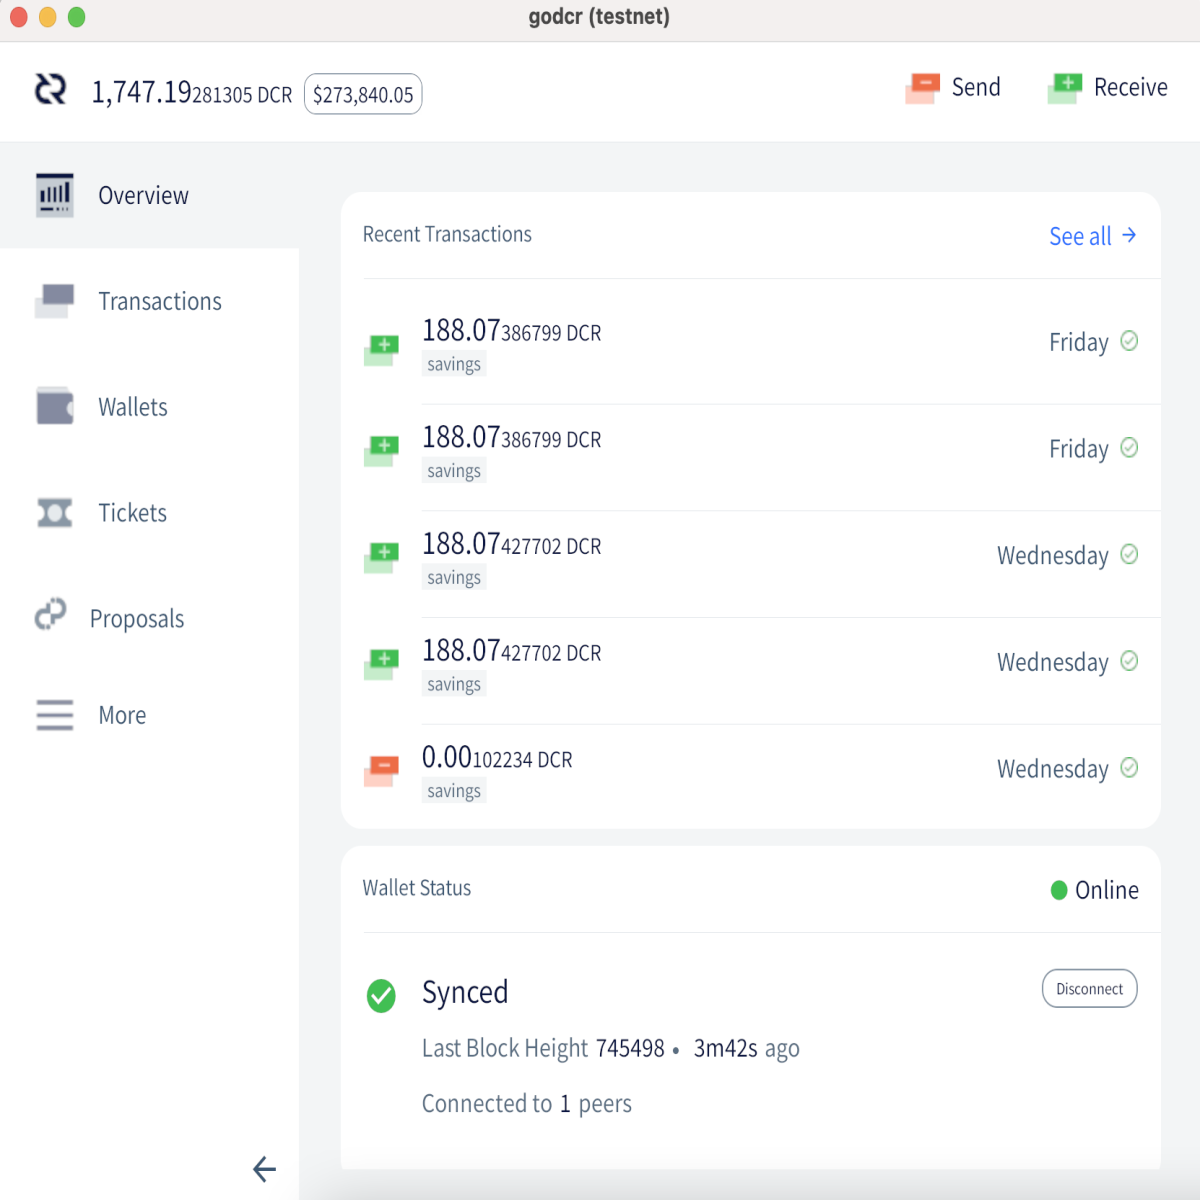Image resolution: width=1200 pixels, height=1200 pixels.
Task: Switch to the Proposals page
Action: click(137, 619)
